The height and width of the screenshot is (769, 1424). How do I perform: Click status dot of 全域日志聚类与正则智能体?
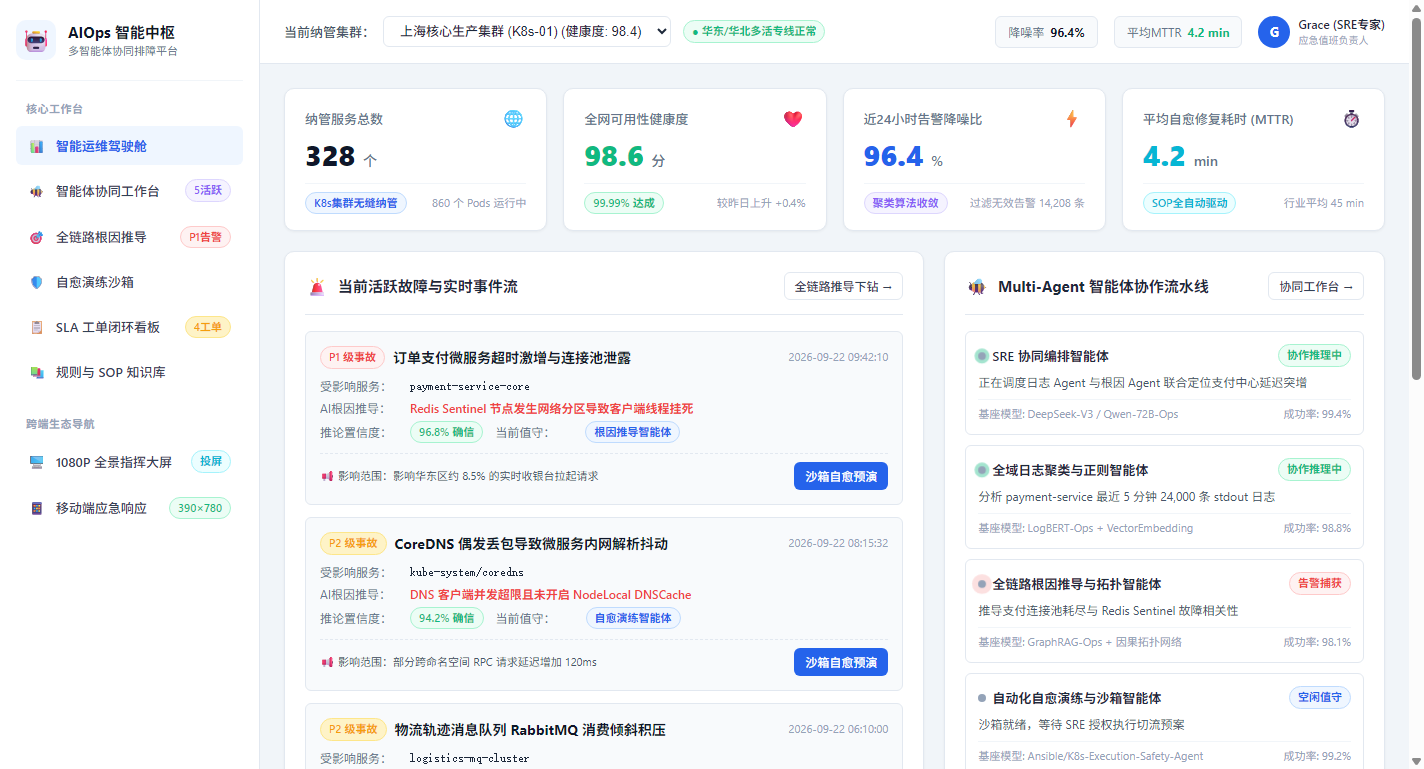point(982,470)
